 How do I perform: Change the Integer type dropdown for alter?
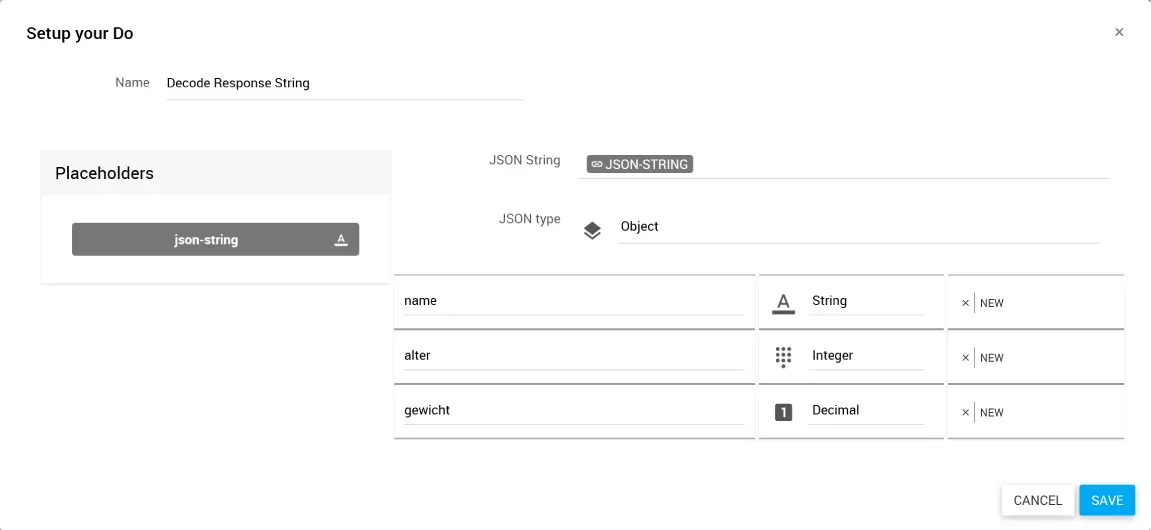tap(866, 356)
